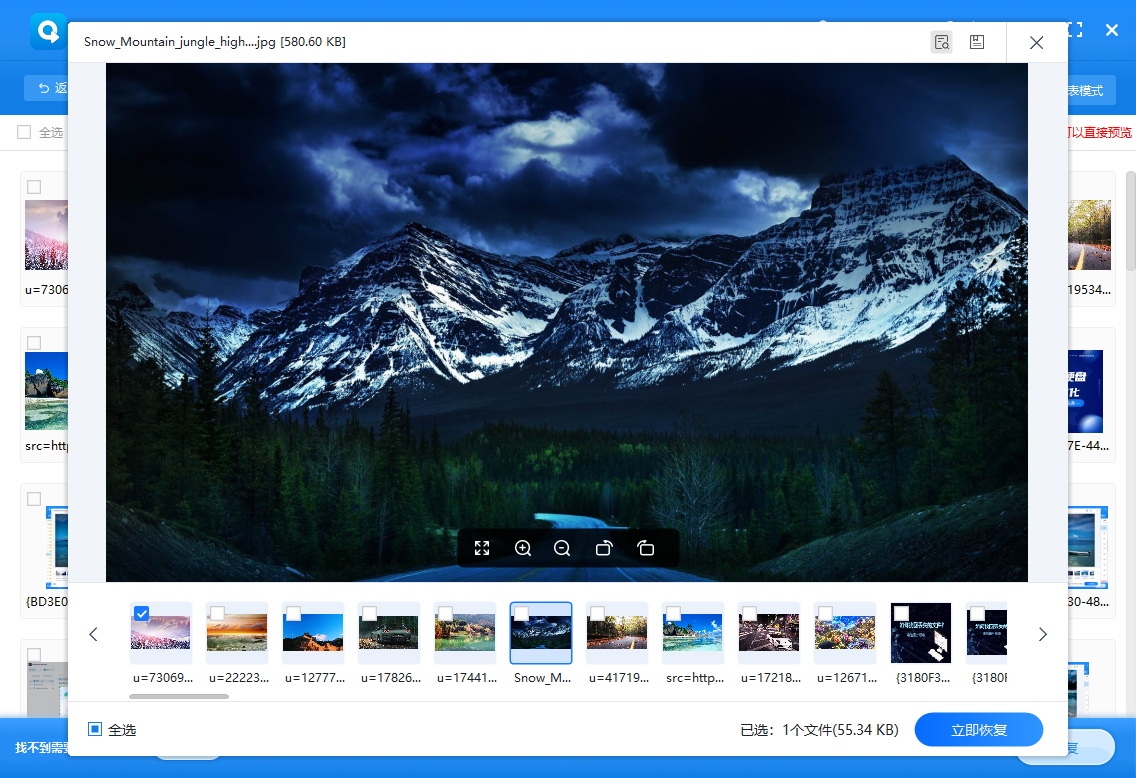
Task: Click the fullscreen expand icon in preview toolbar
Action: pos(482,548)
